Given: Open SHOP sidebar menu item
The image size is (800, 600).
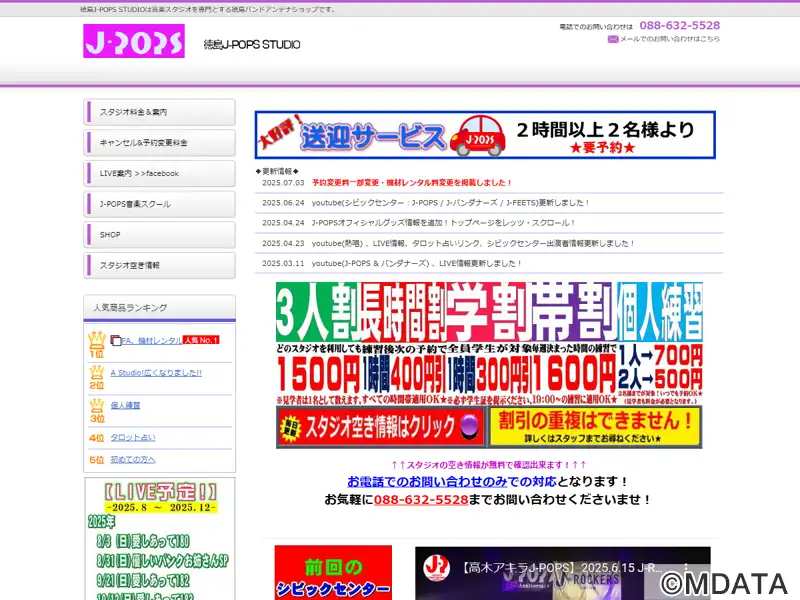Looking at the screenshot, I should (159, 235).
